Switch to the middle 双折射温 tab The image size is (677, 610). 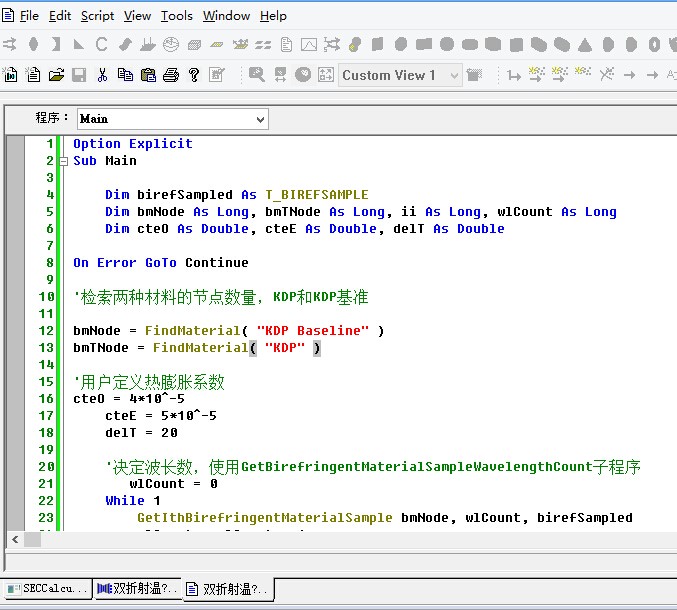point(137,589)
